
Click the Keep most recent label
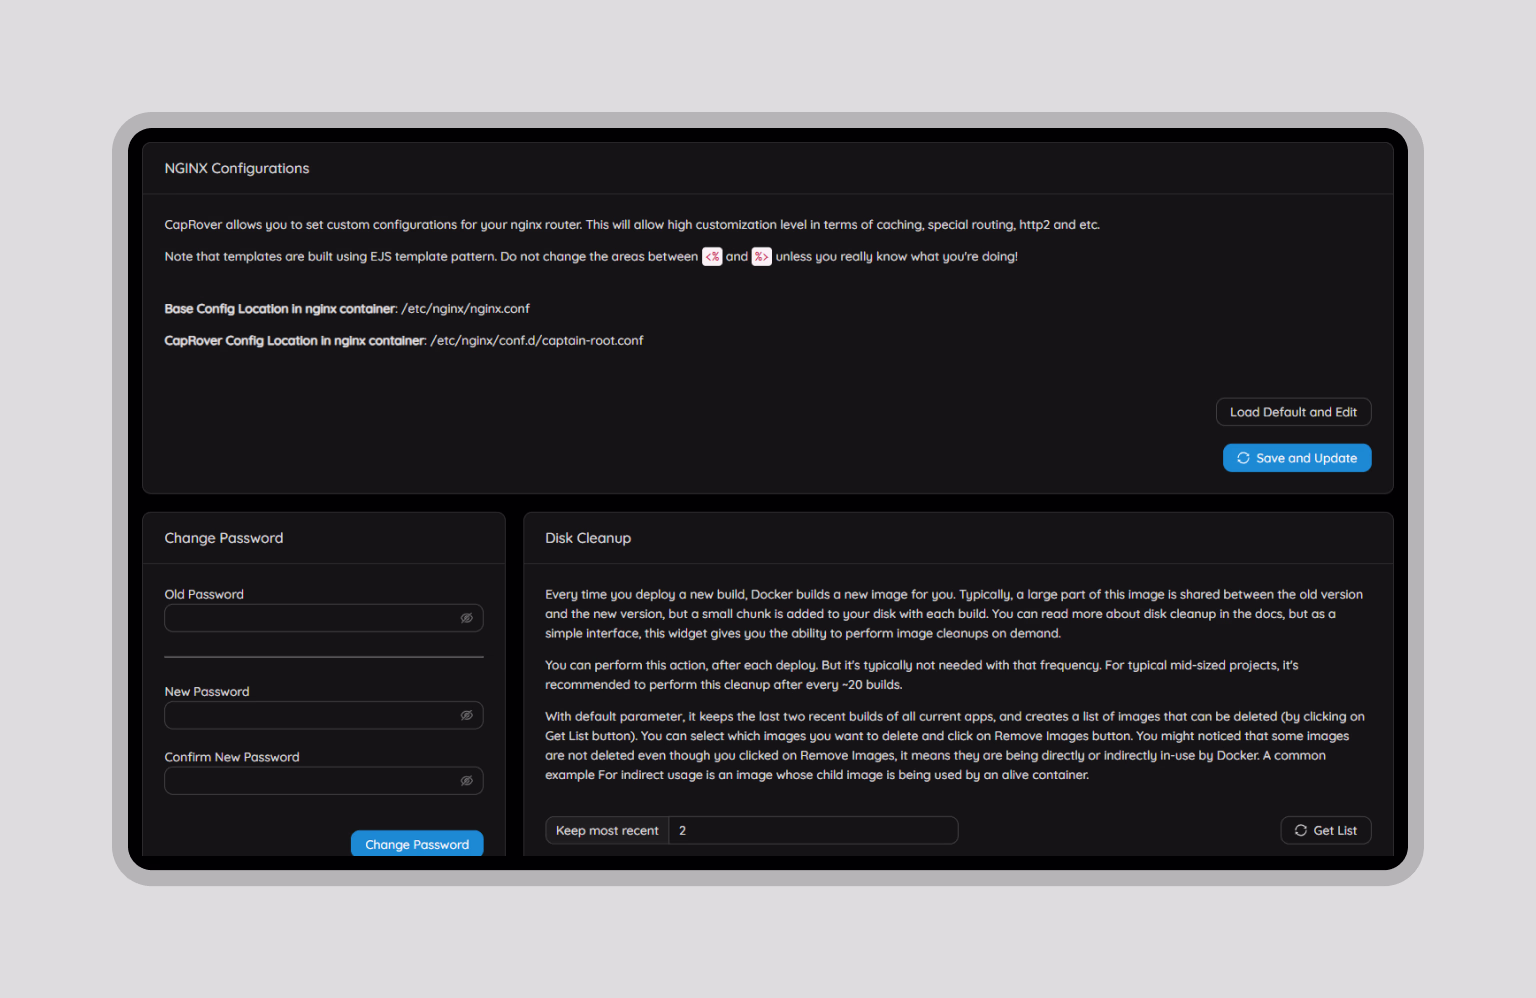pyautogui.click(x=607, y=830)
